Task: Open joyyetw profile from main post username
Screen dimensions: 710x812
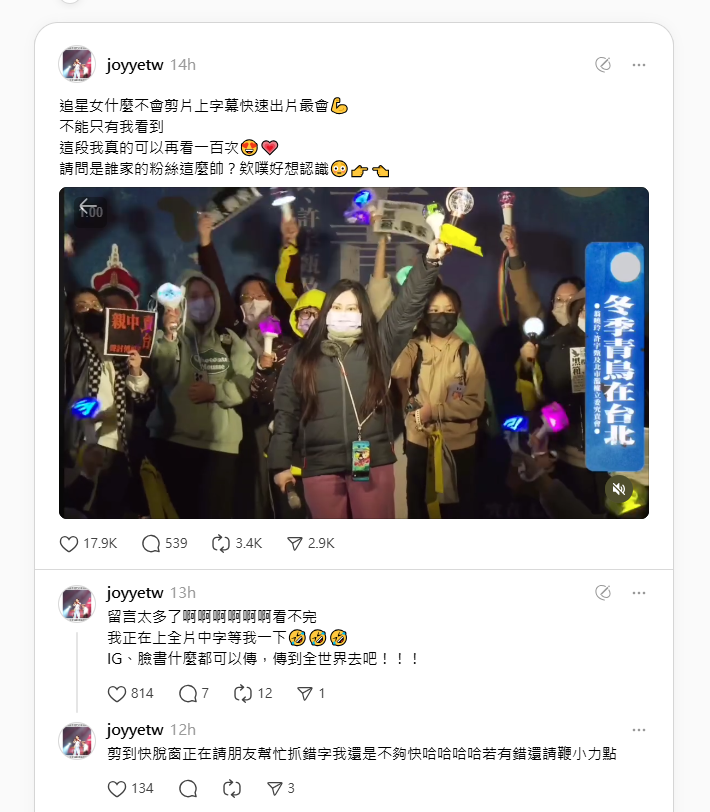Action: pos(135,65)
